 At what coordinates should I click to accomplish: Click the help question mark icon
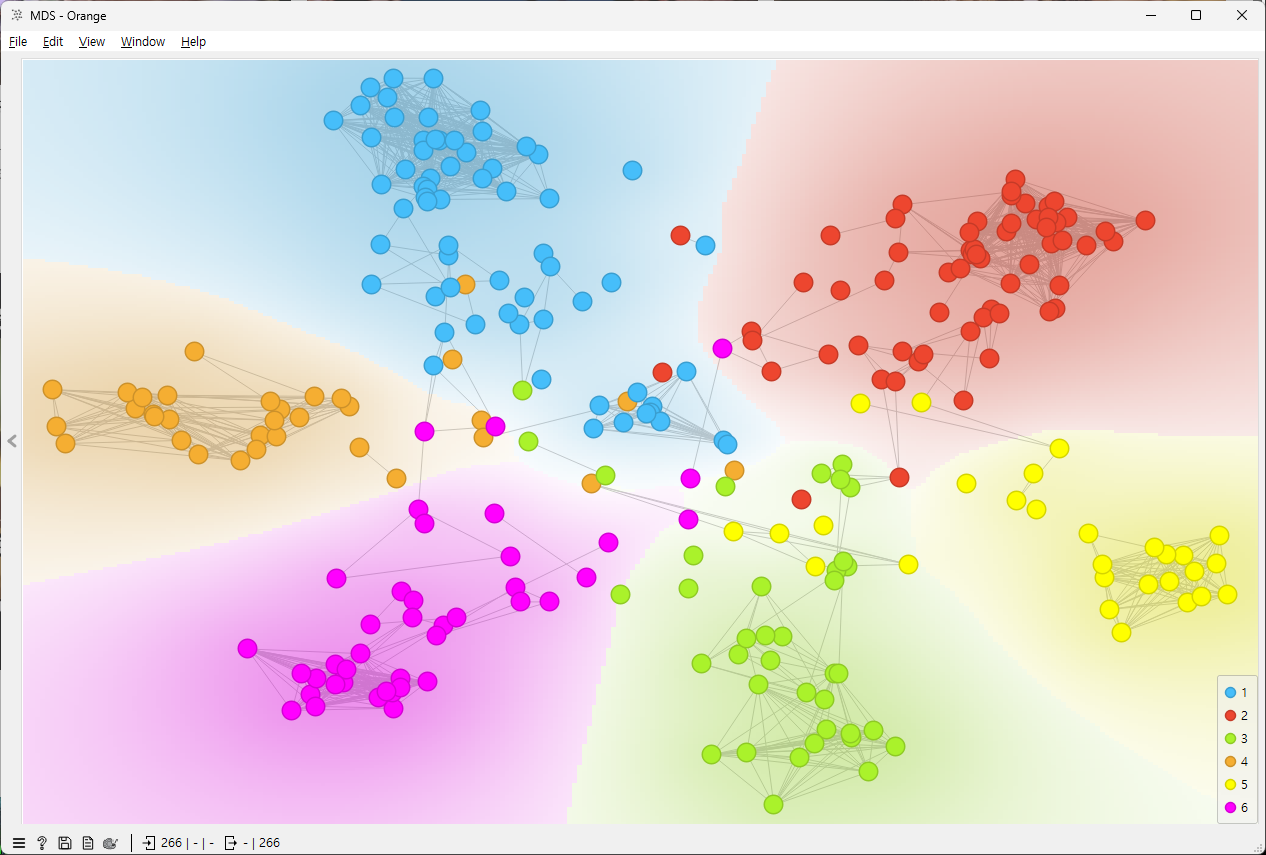pyautogui.click(x=42, y=843)
